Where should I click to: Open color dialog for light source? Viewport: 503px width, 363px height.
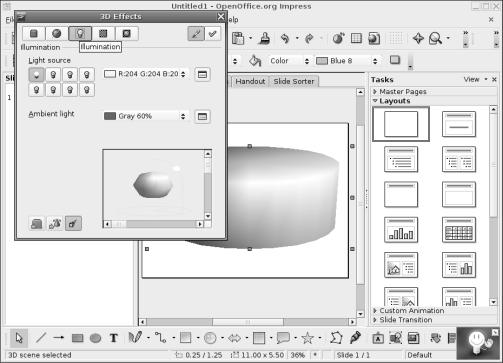pyautogui.click(x=202, y=74)
